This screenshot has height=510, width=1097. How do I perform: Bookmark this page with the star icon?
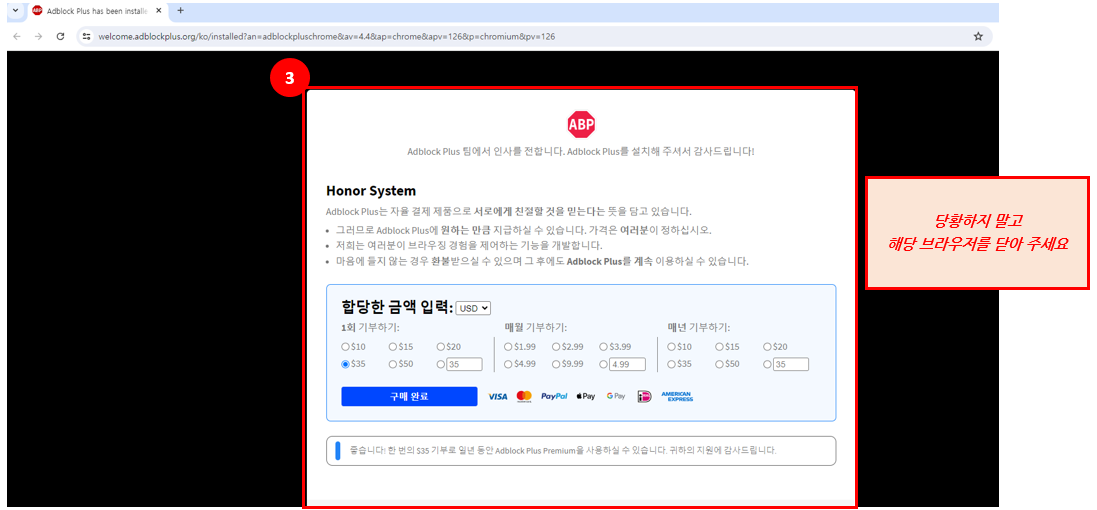(x=978, y=36)
